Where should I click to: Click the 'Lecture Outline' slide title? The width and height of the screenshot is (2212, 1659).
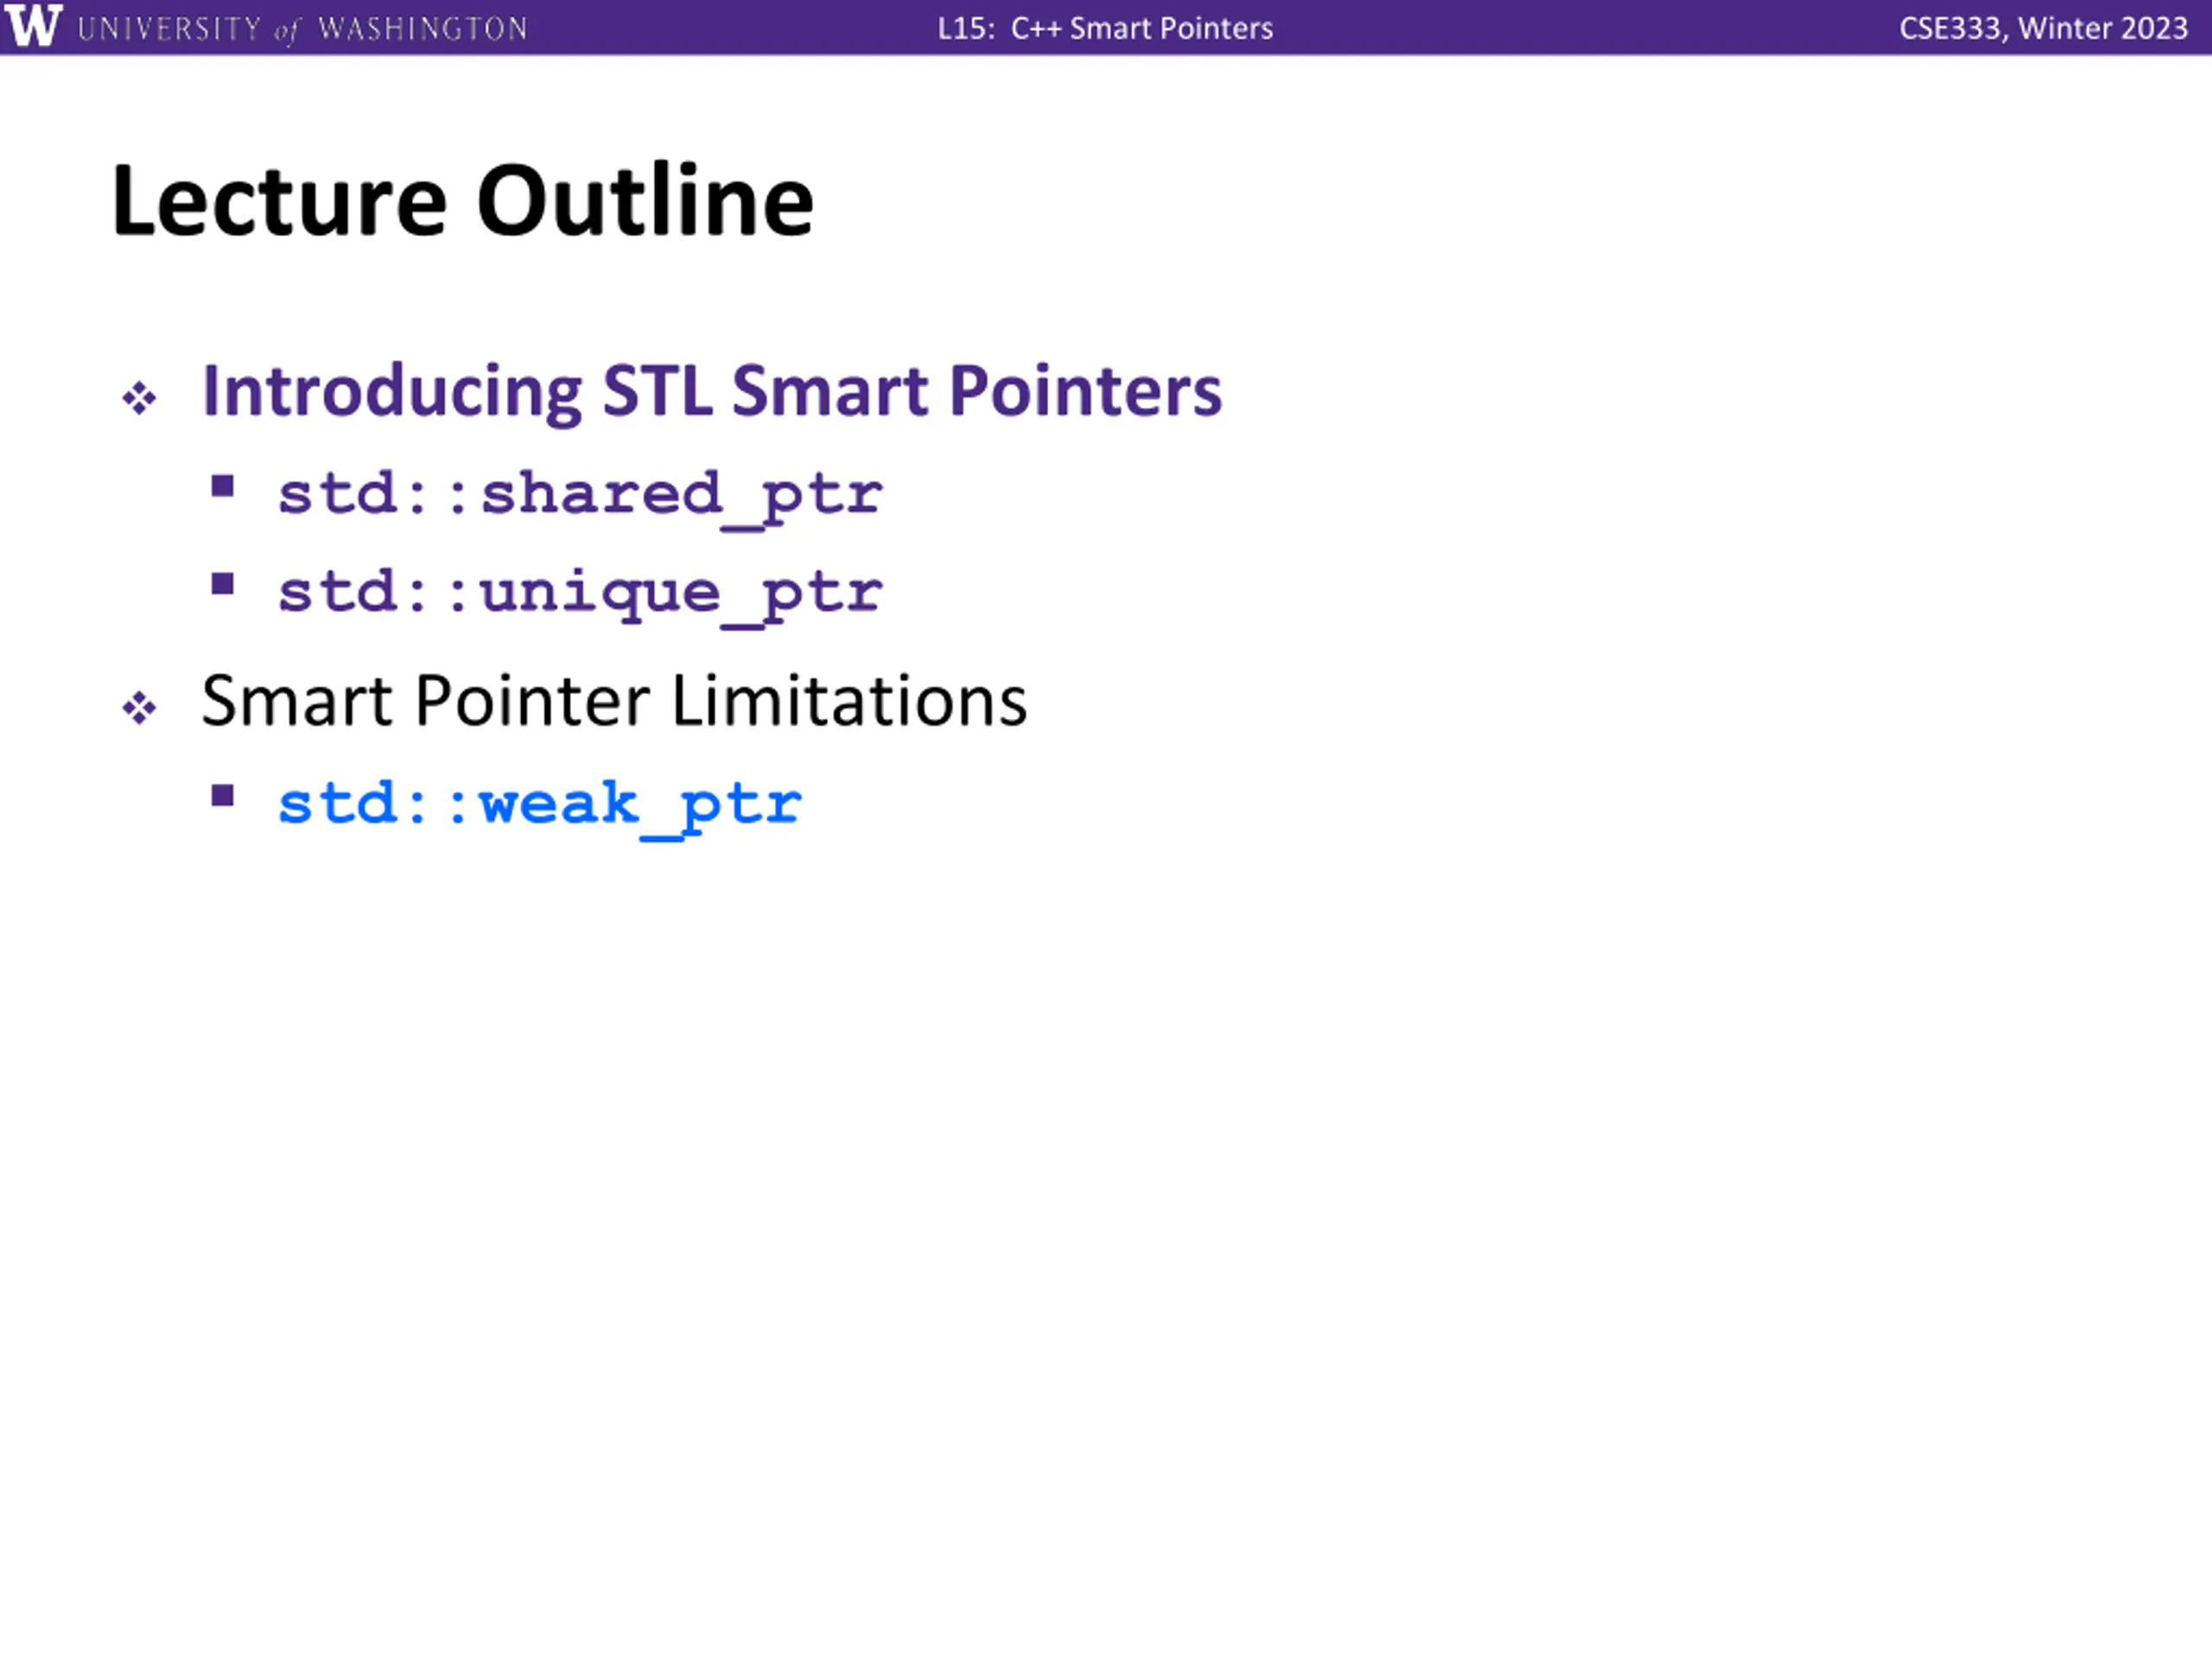(463, 201)
